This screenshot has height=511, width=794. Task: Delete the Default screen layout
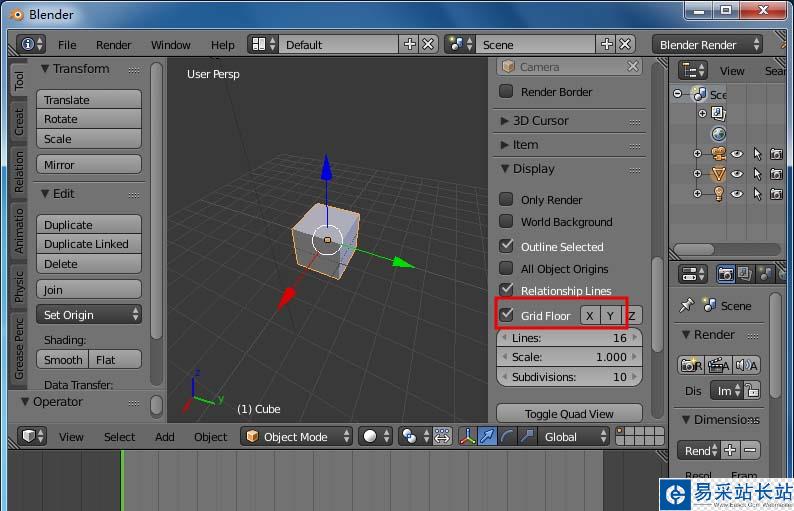[428, 45]
